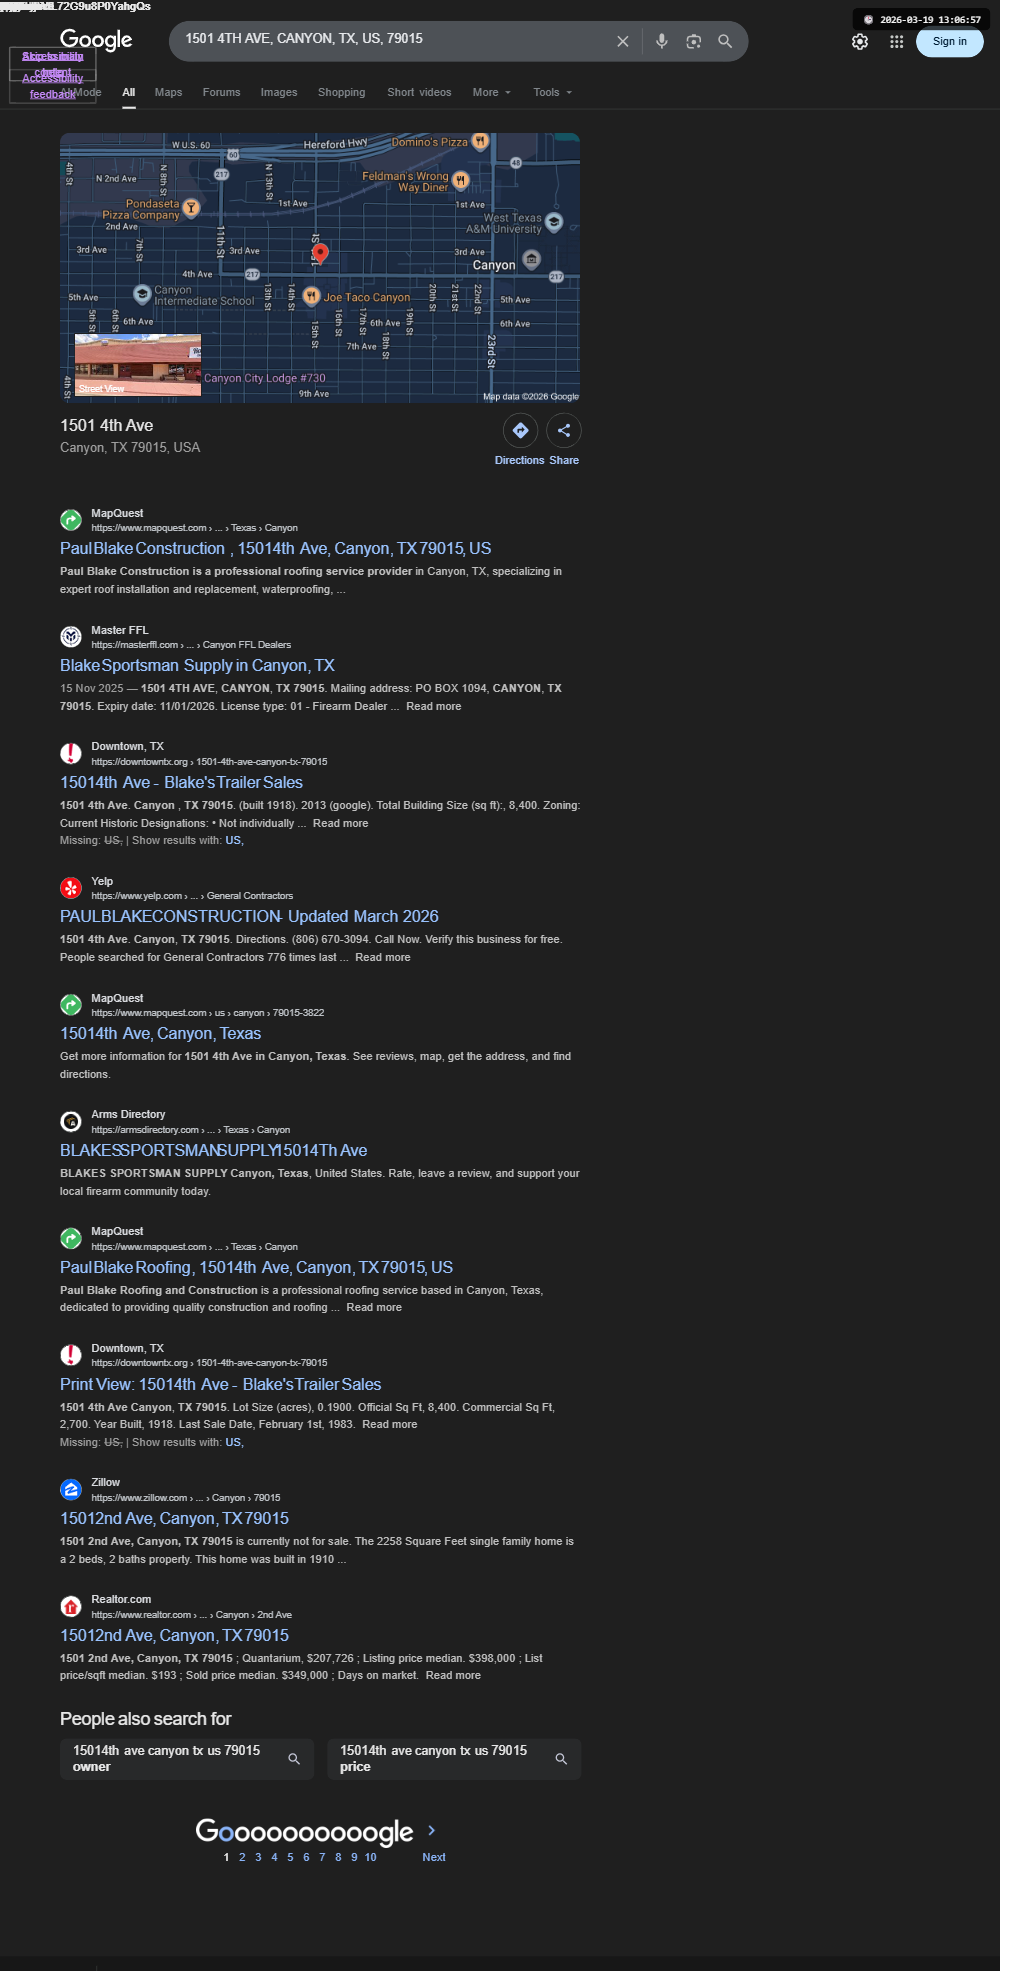Click the Sign in button
Image resolution: width=1012 pixels, height=1971 pixels.
tap(949, 42)
